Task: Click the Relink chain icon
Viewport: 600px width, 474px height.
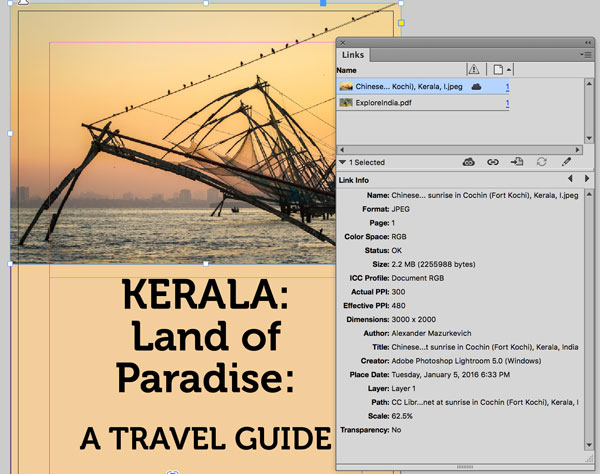Action: coord(492,162)
